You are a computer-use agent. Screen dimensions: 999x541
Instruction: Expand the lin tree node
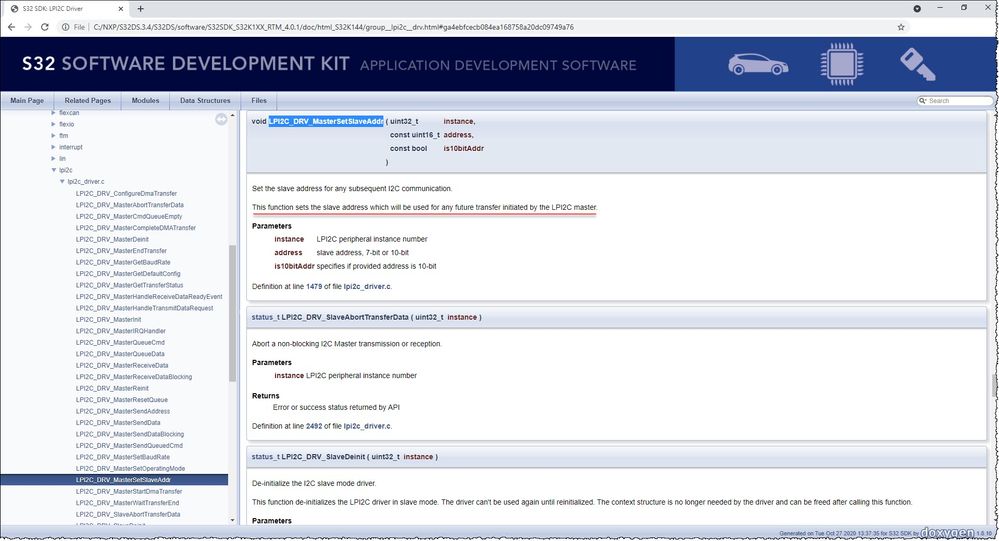click(54, 159)
